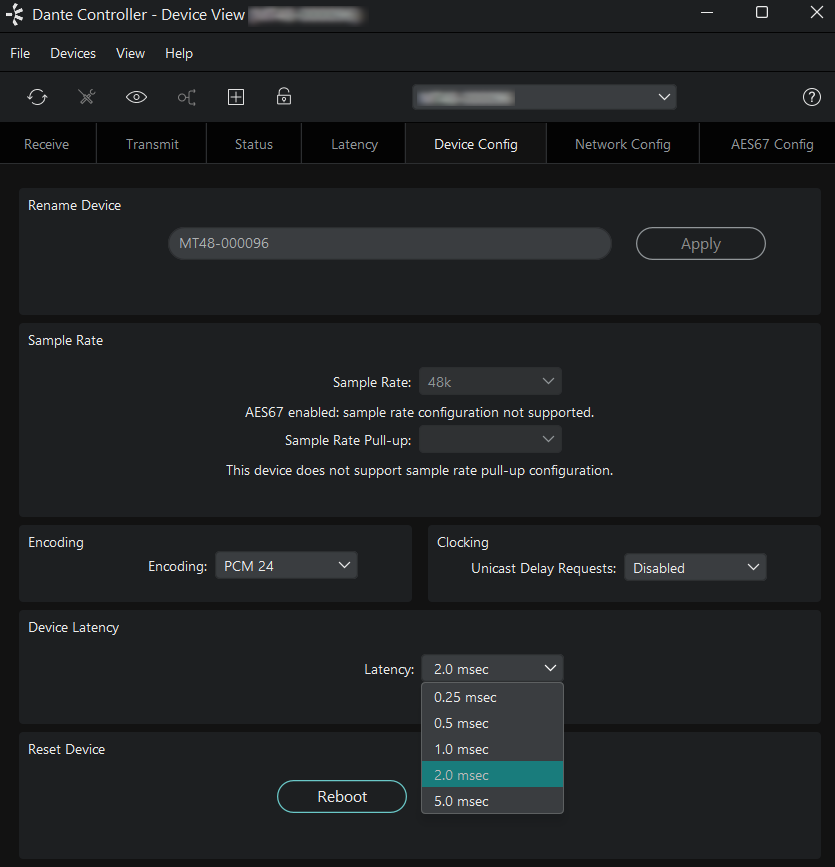Image resolution: width=835 pixels, height=867 pixels.
Task: Toggle the device lock padlock icon
Action: 284,97
